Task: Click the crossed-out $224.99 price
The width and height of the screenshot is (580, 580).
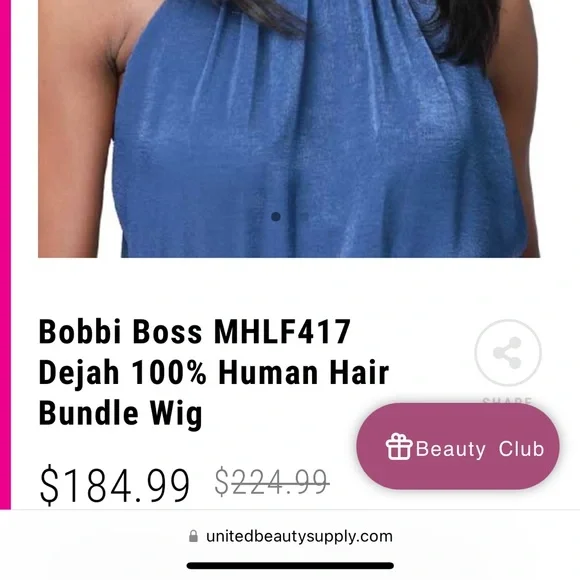Action: (272, 481)
